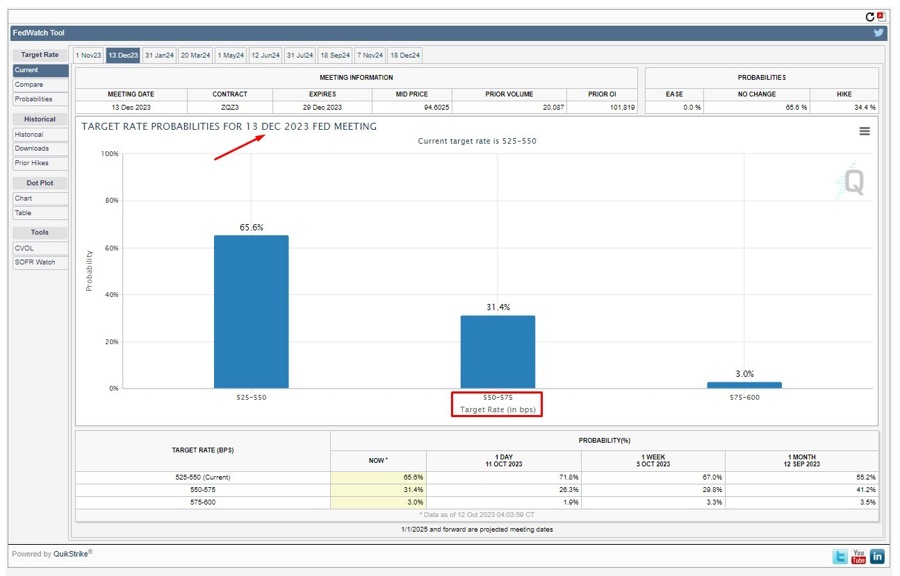Select the 31 Jul24 meeting tab
This screenshot has height=576, width=900.
[300, 55]
